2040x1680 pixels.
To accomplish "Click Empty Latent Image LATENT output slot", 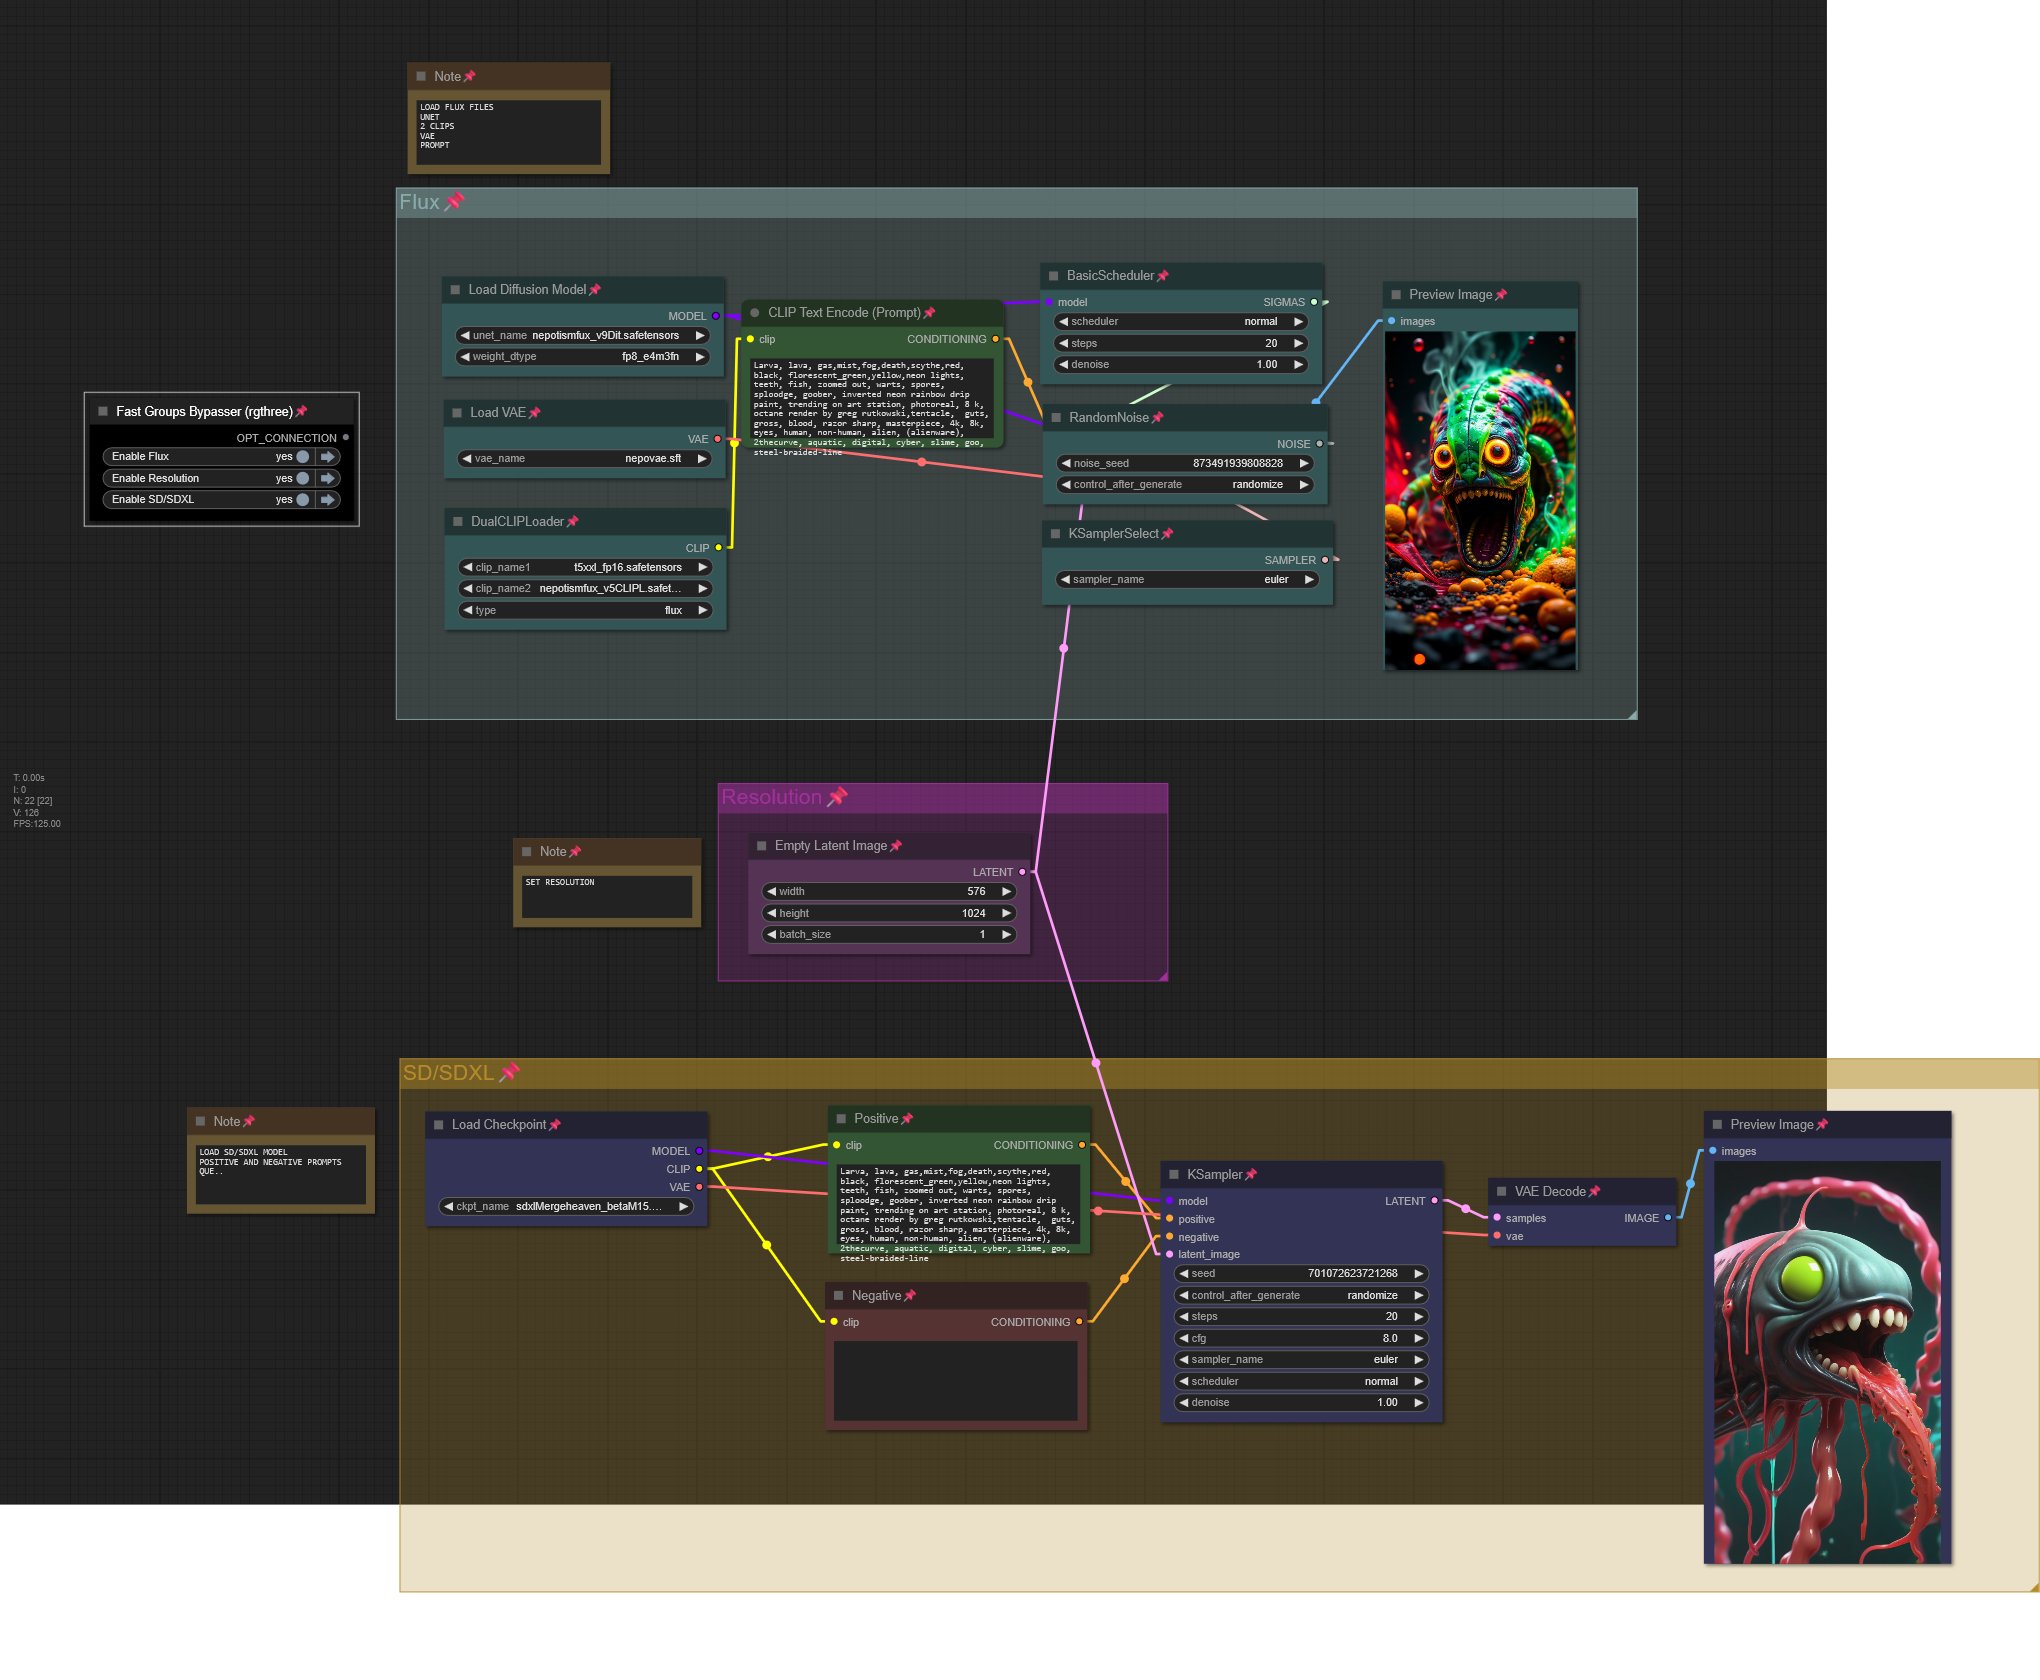I will click(1022, 872).
